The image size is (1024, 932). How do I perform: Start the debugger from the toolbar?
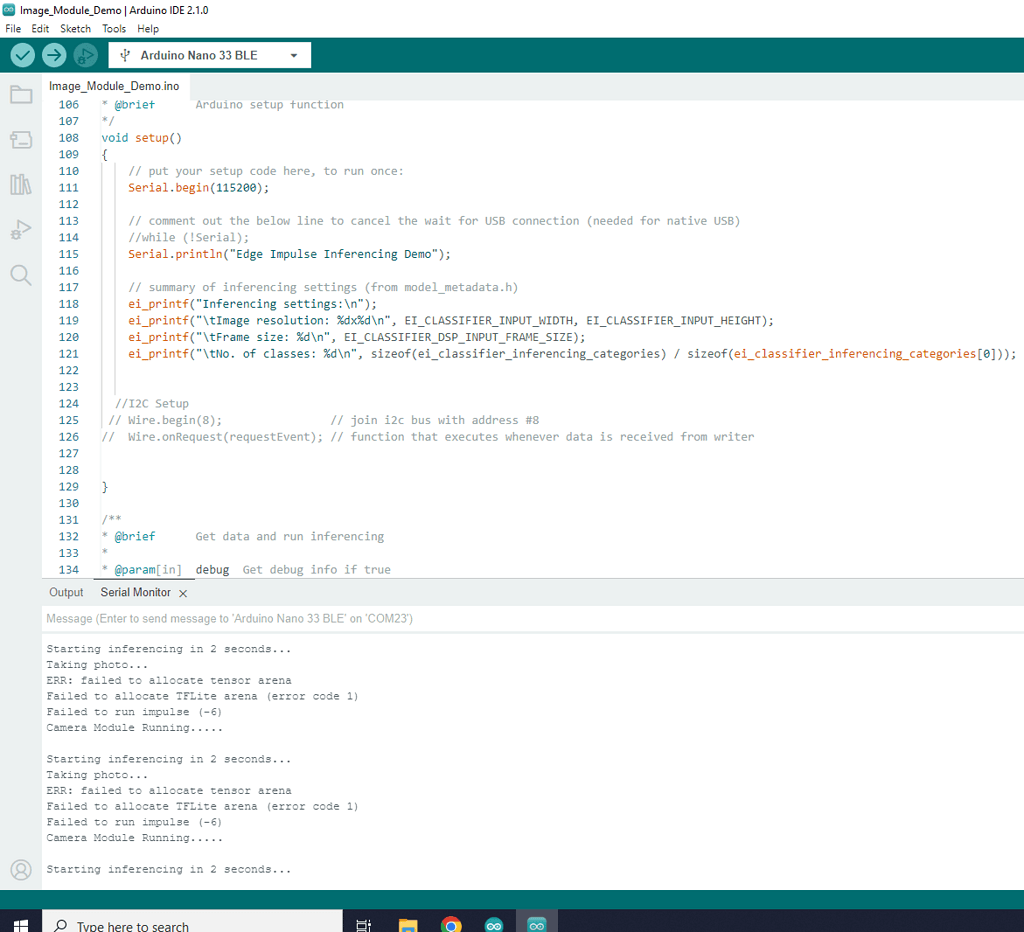[86, 56]
